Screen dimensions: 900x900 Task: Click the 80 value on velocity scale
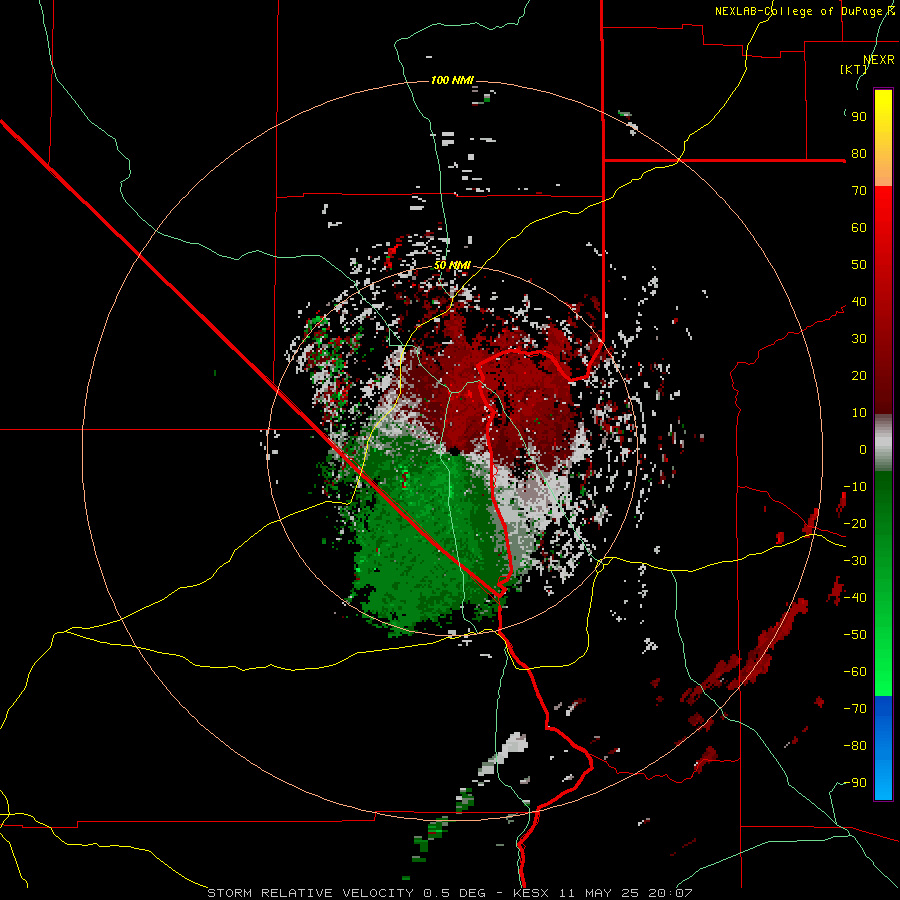[859, 154]
